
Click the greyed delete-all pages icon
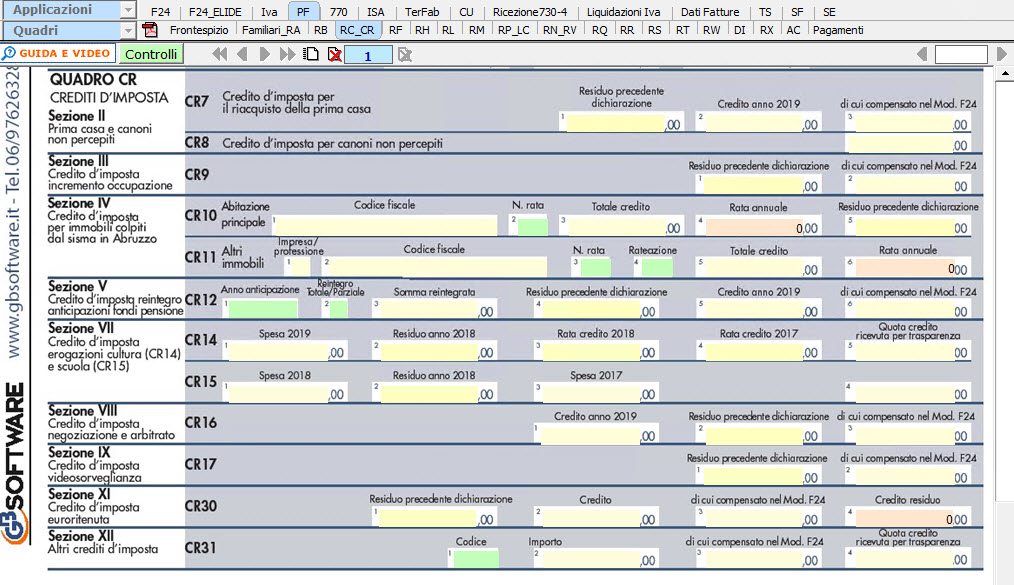pyautogui.click(x=405, y=54)
